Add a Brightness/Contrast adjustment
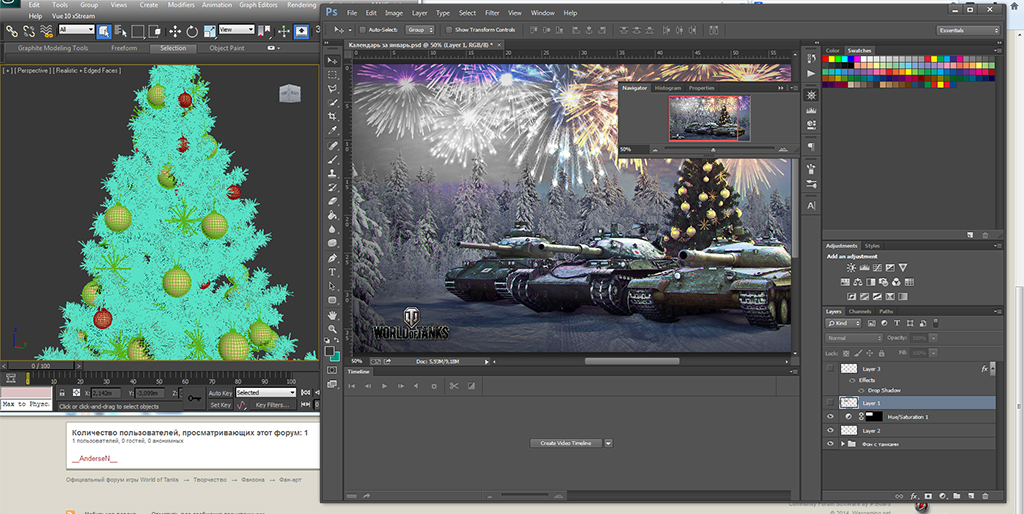Viewport: 1024px width, 514px height. point(851,268)
